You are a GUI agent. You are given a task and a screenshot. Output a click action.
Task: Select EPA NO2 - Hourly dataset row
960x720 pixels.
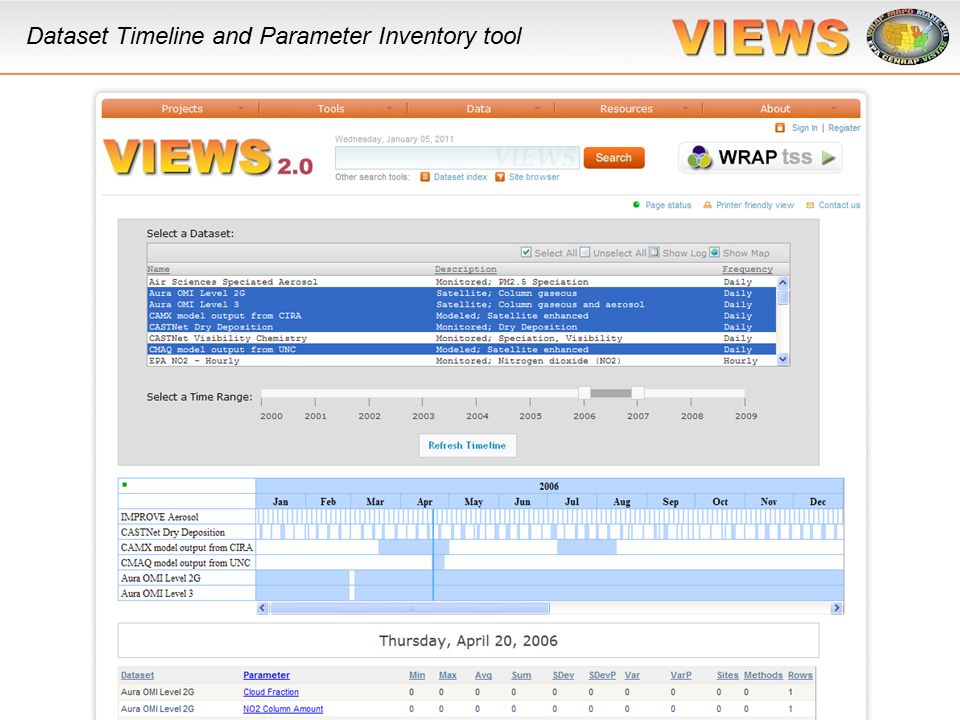point(462,361)
